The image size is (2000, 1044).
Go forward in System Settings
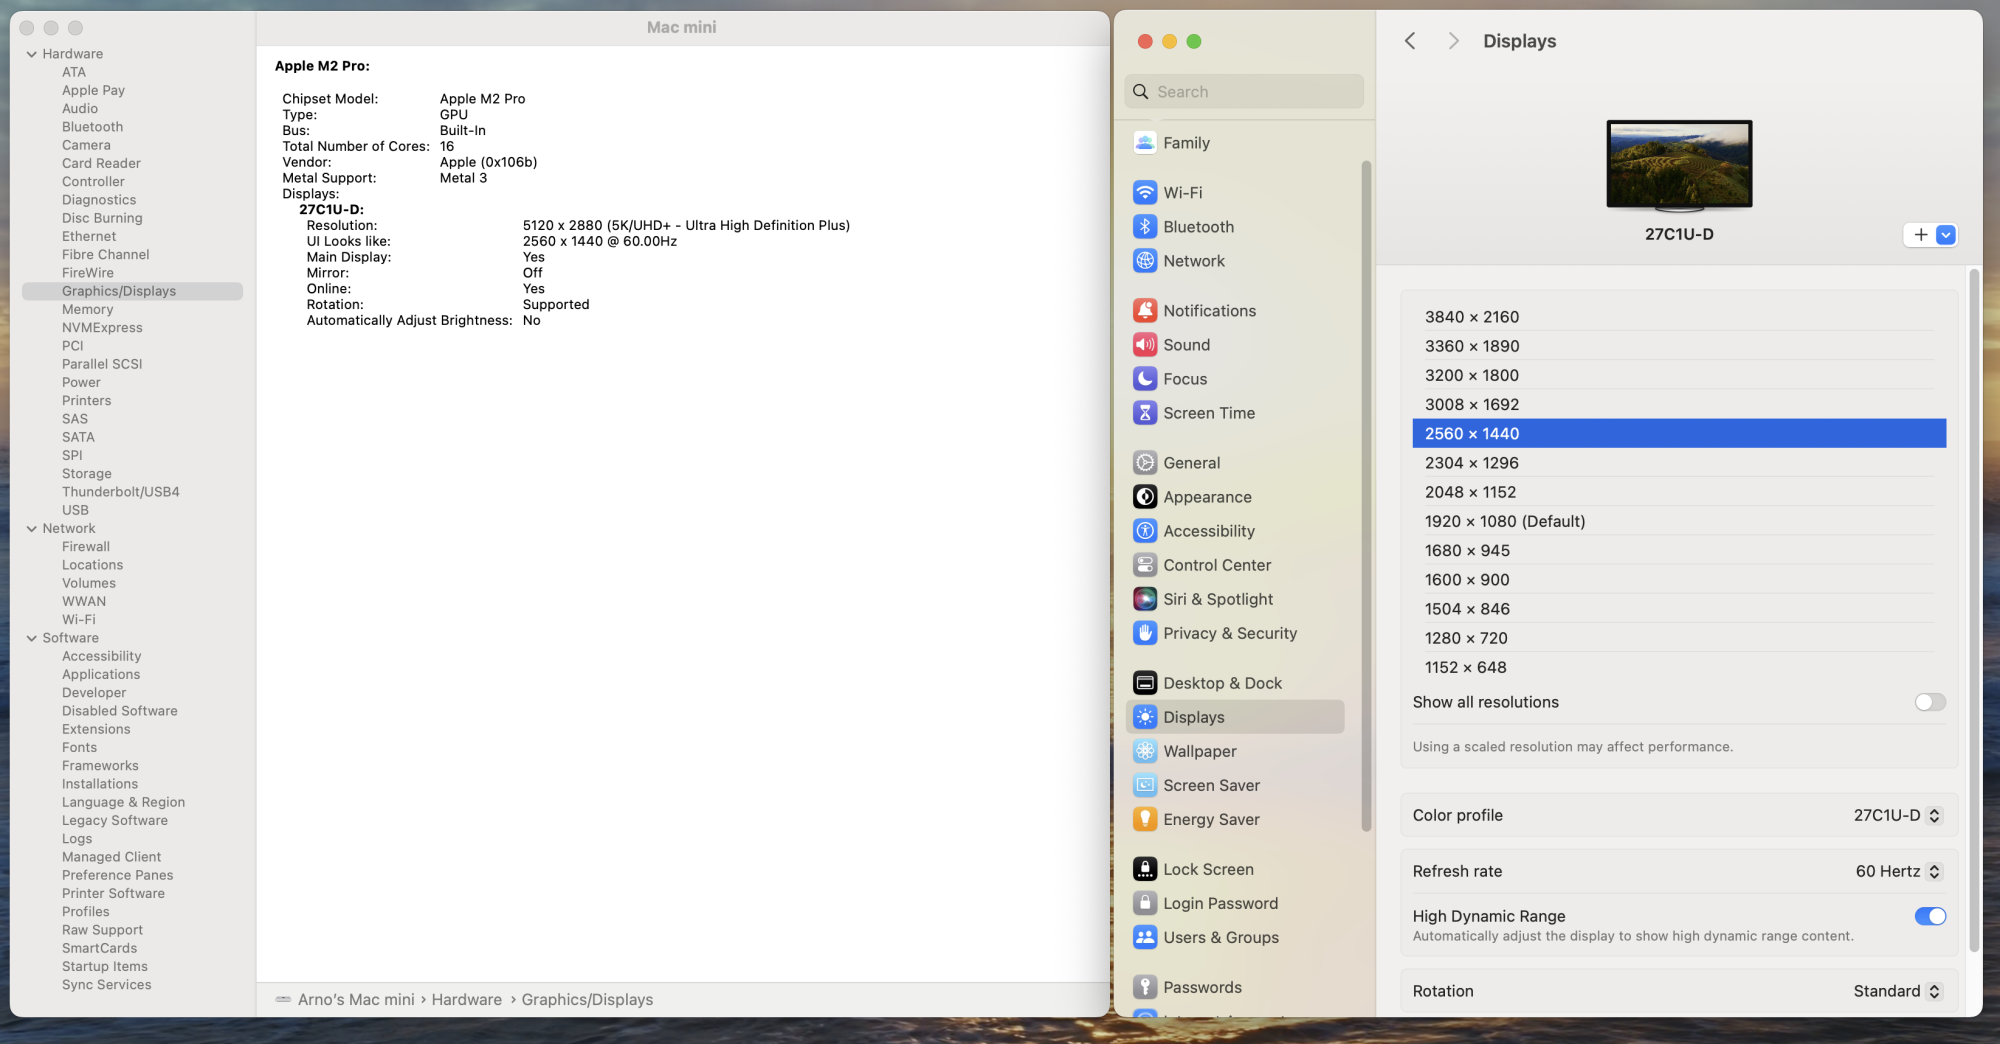click(x=1453, y=41)
